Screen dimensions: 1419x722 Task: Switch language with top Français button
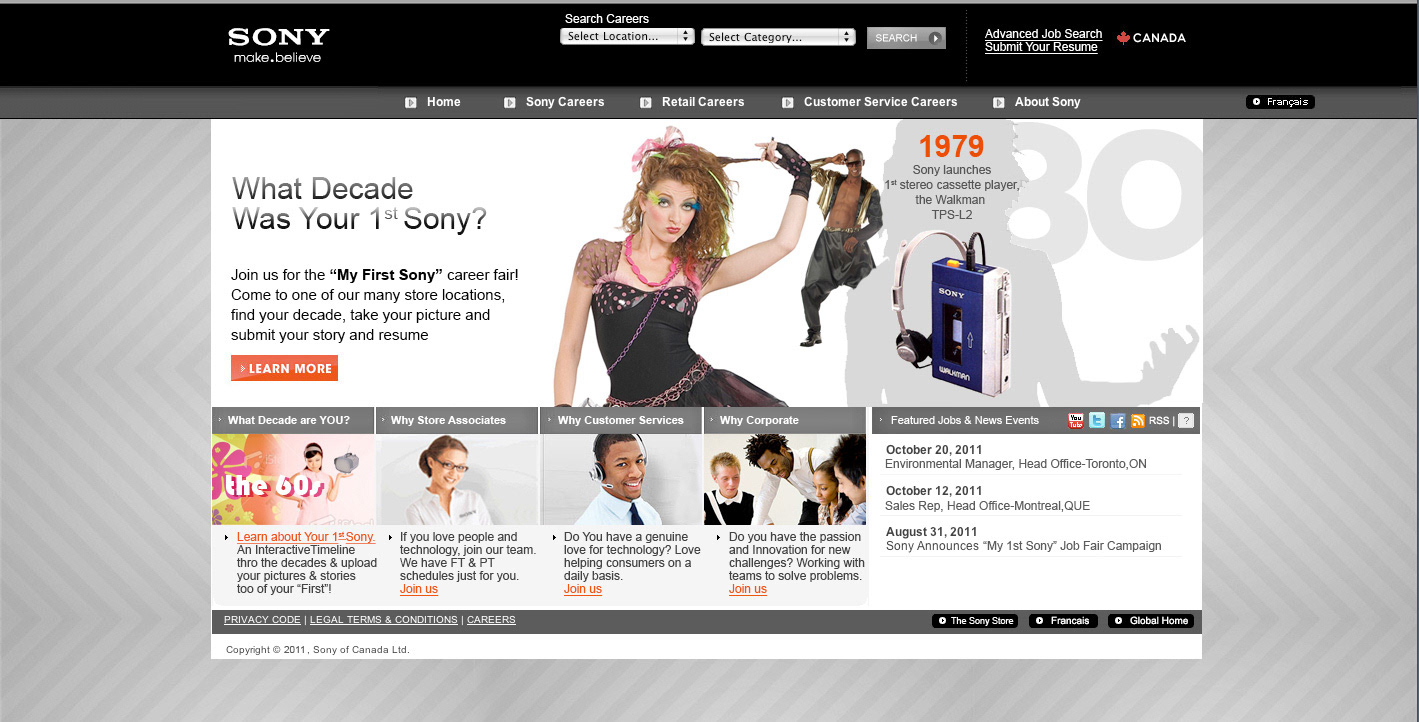pyautogui.click(x=1280, y=102)
